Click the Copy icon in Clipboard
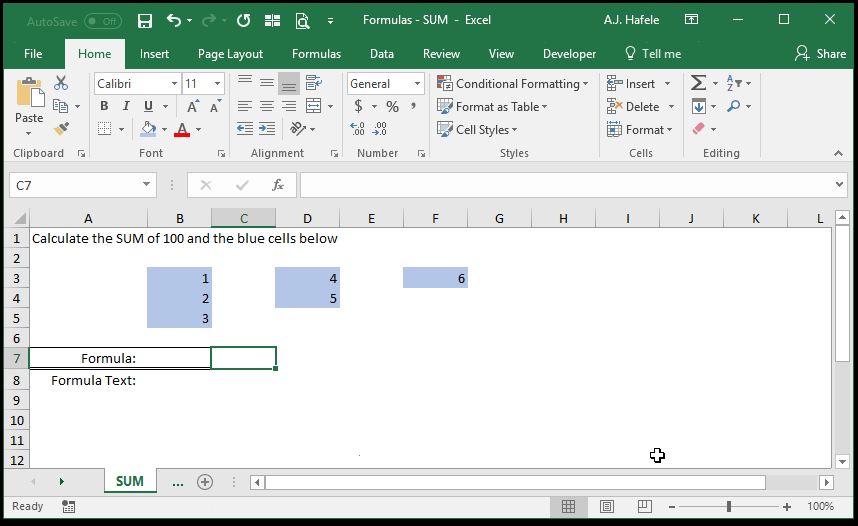Screen dimensions: 858x526 click(60, 106)
